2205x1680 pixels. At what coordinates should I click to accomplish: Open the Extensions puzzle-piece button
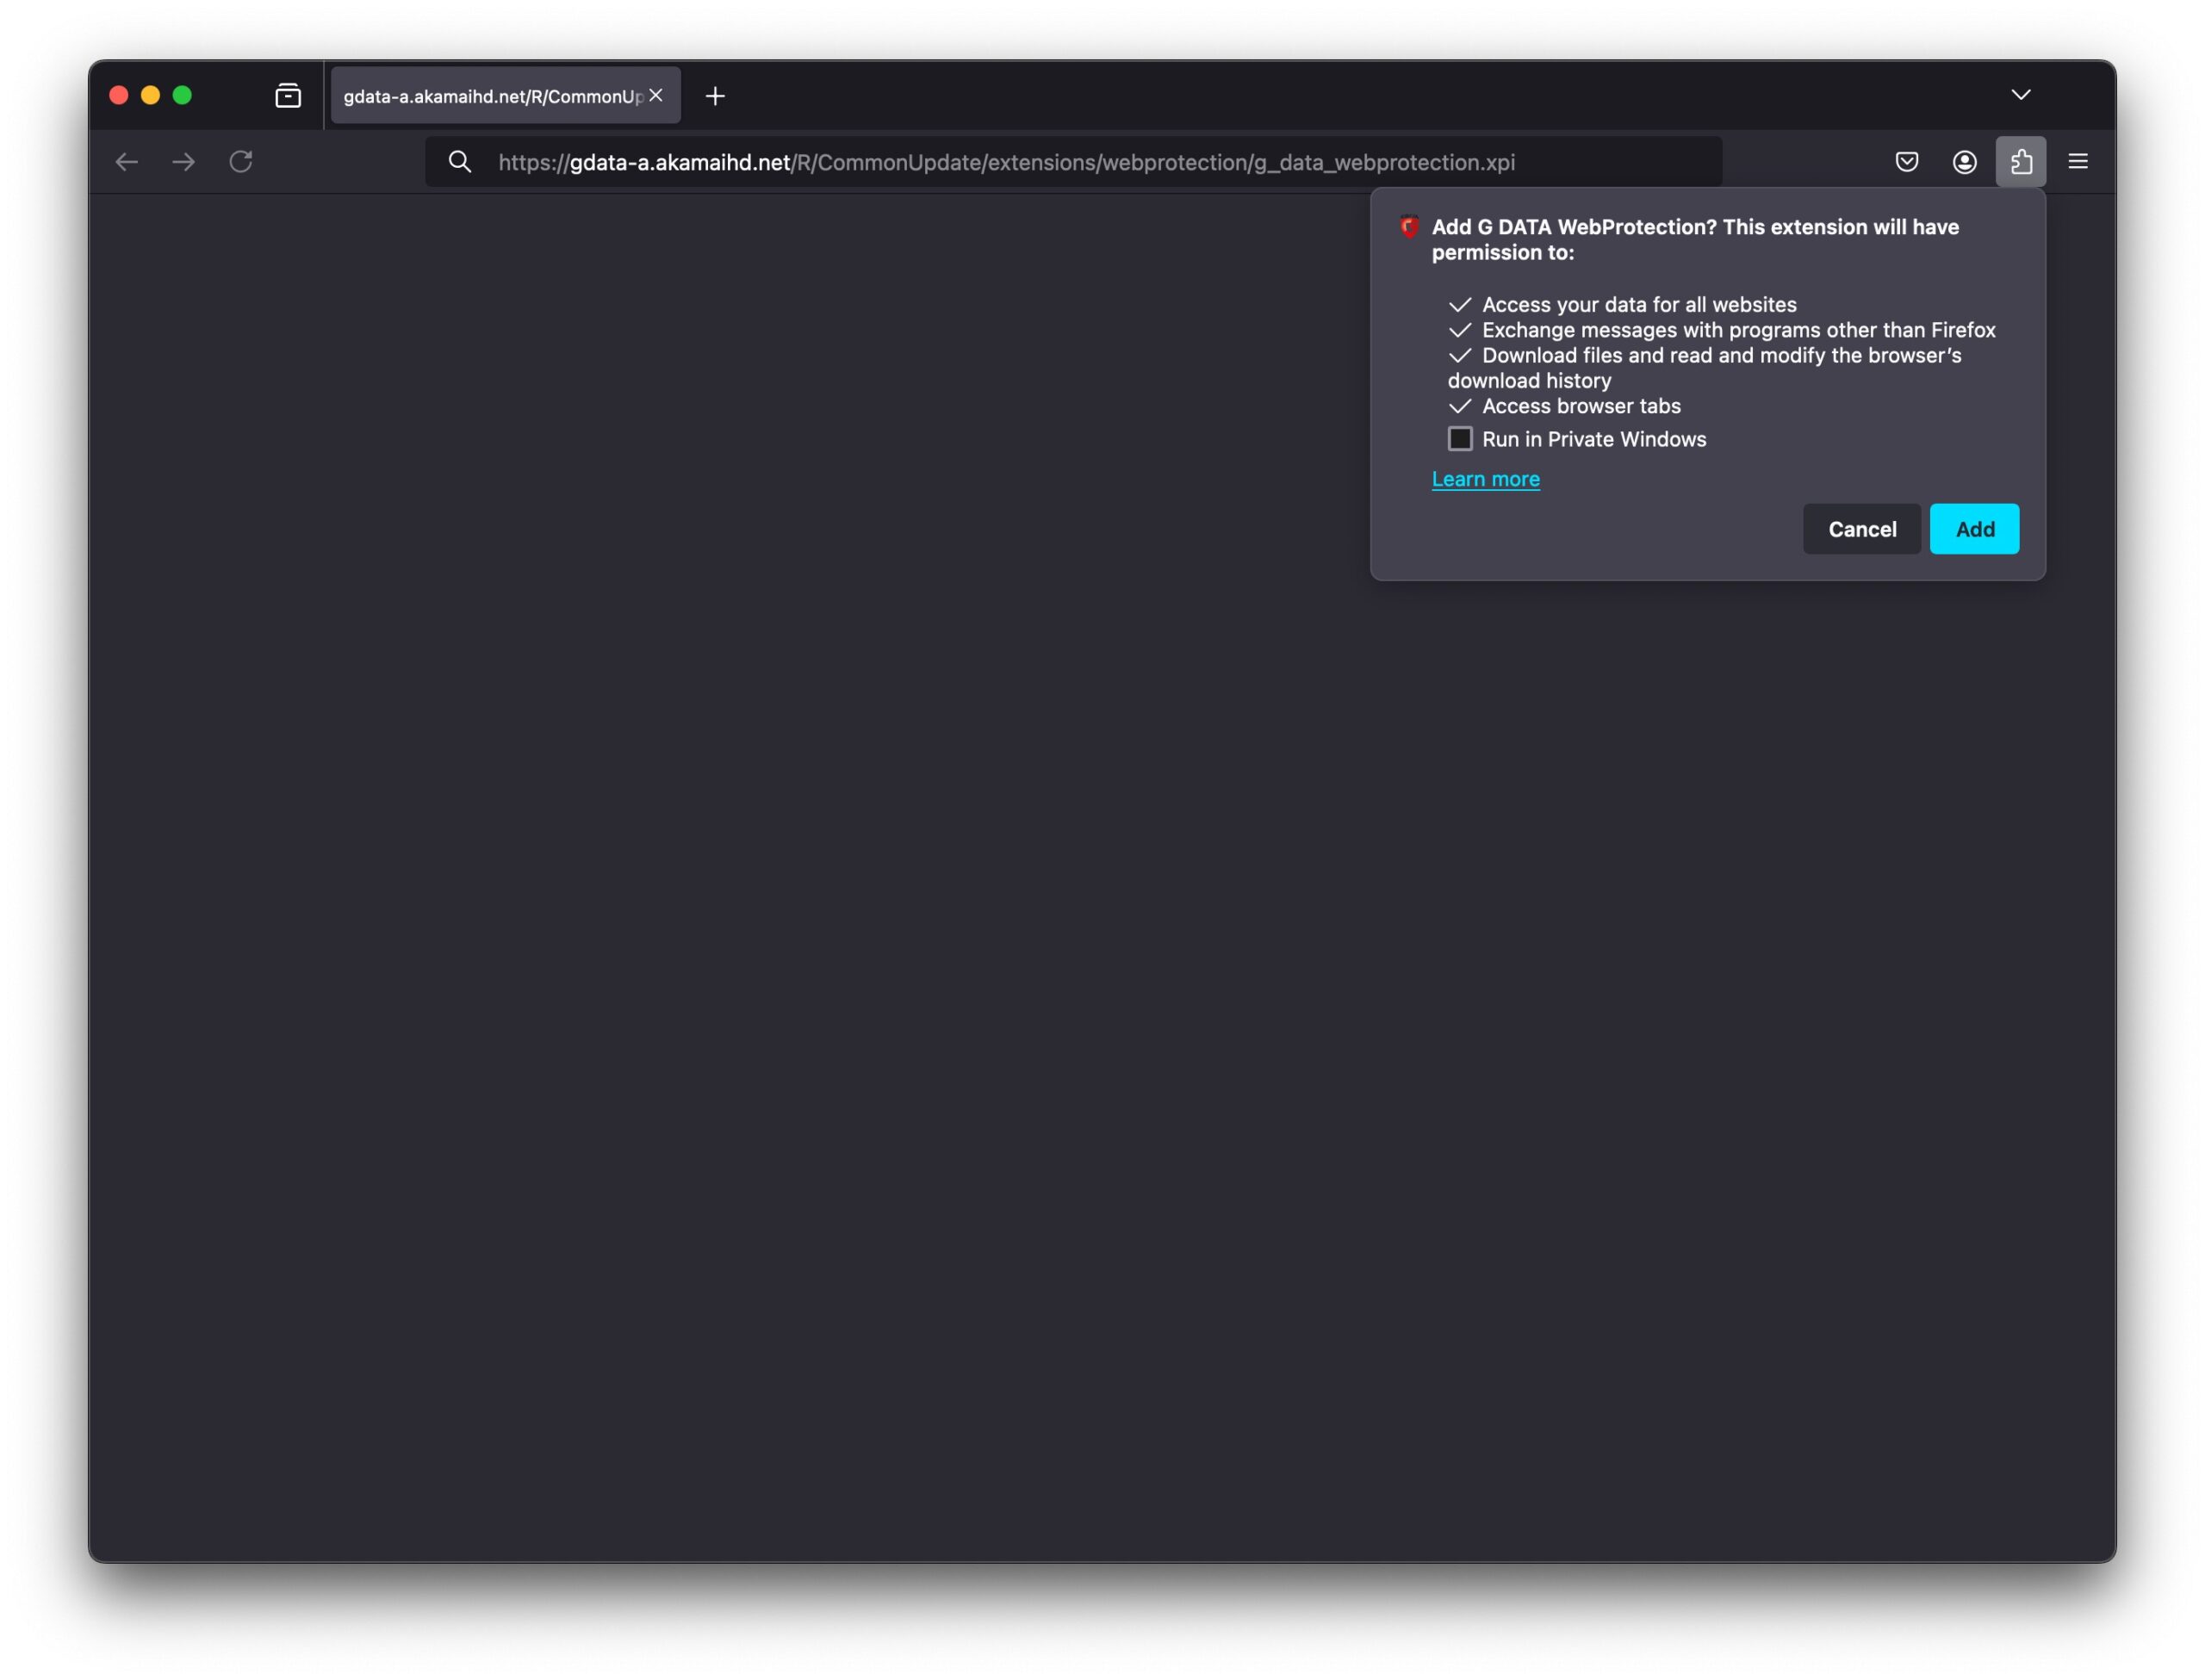coord(2021,162)
